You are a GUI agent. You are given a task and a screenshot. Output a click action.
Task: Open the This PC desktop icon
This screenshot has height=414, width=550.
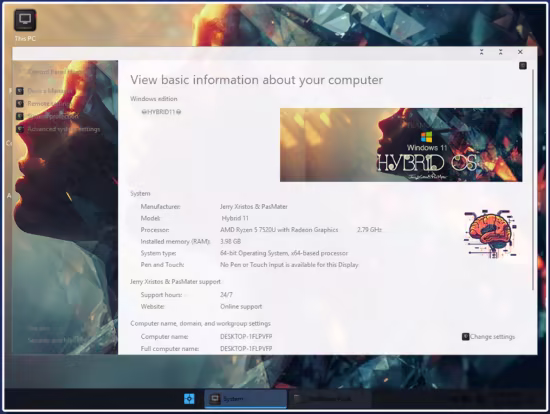pos(25,25)
